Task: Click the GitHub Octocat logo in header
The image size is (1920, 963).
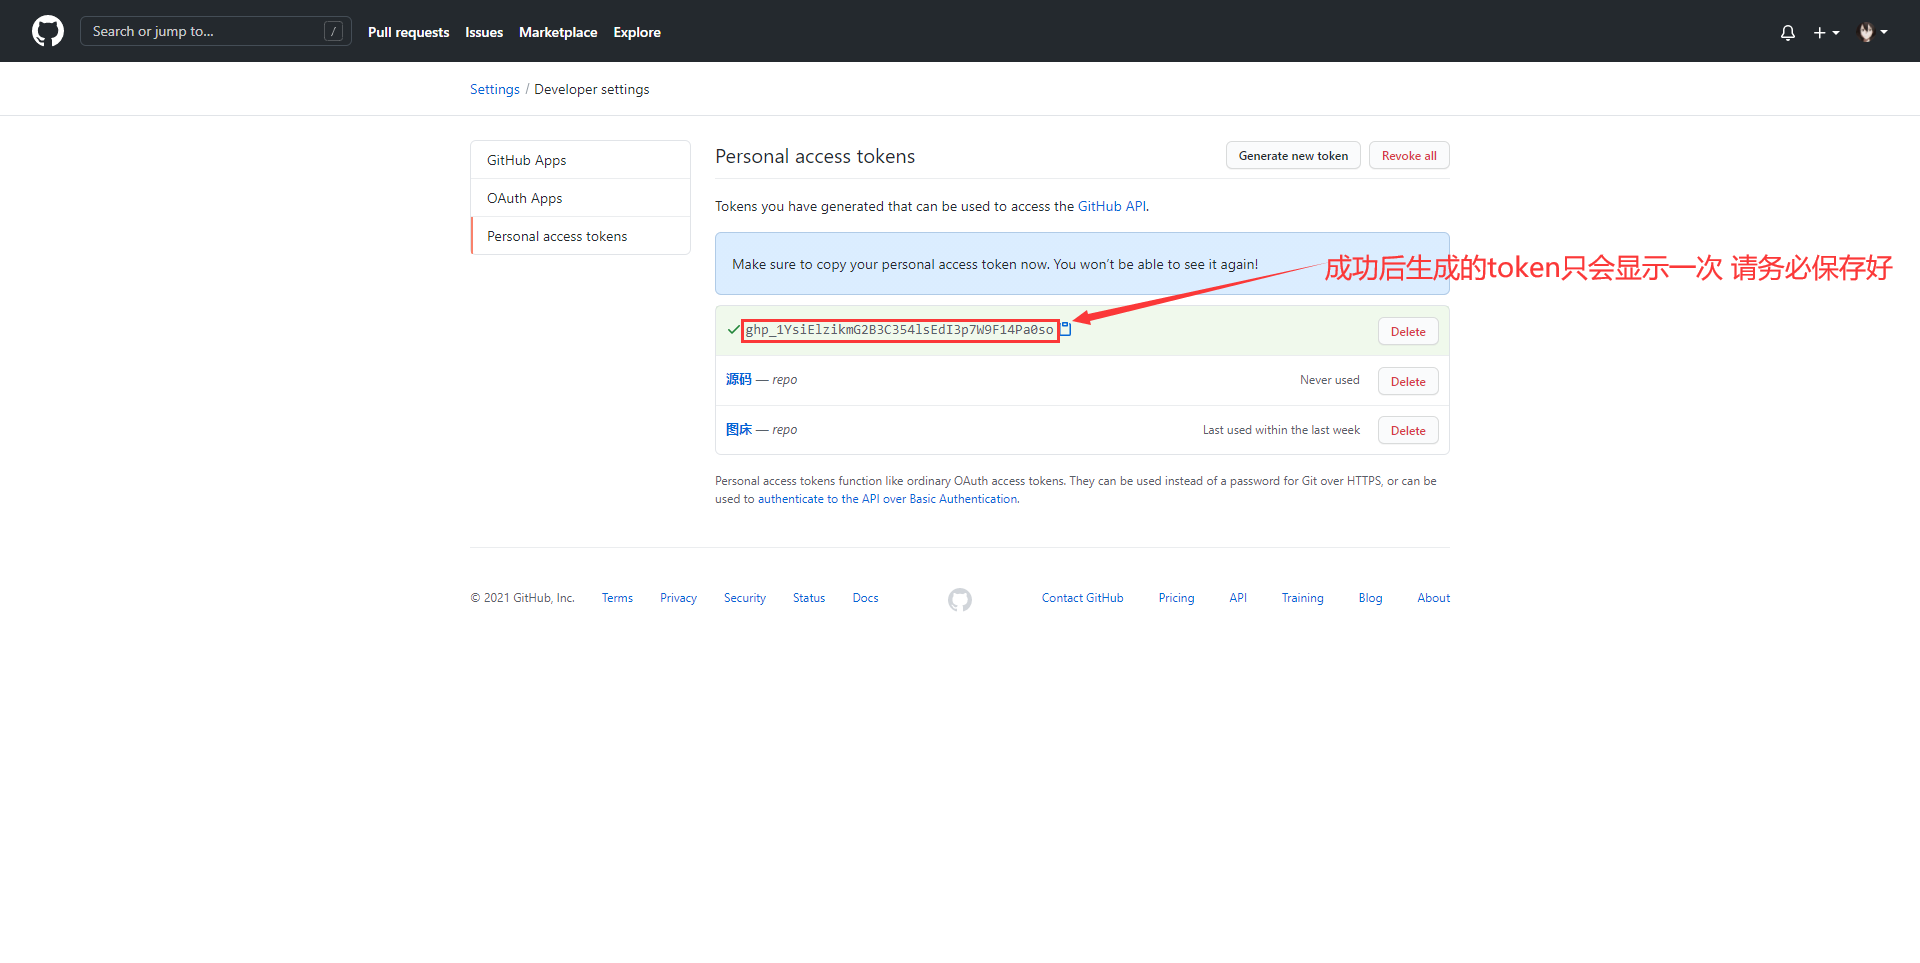Action: 48,31
